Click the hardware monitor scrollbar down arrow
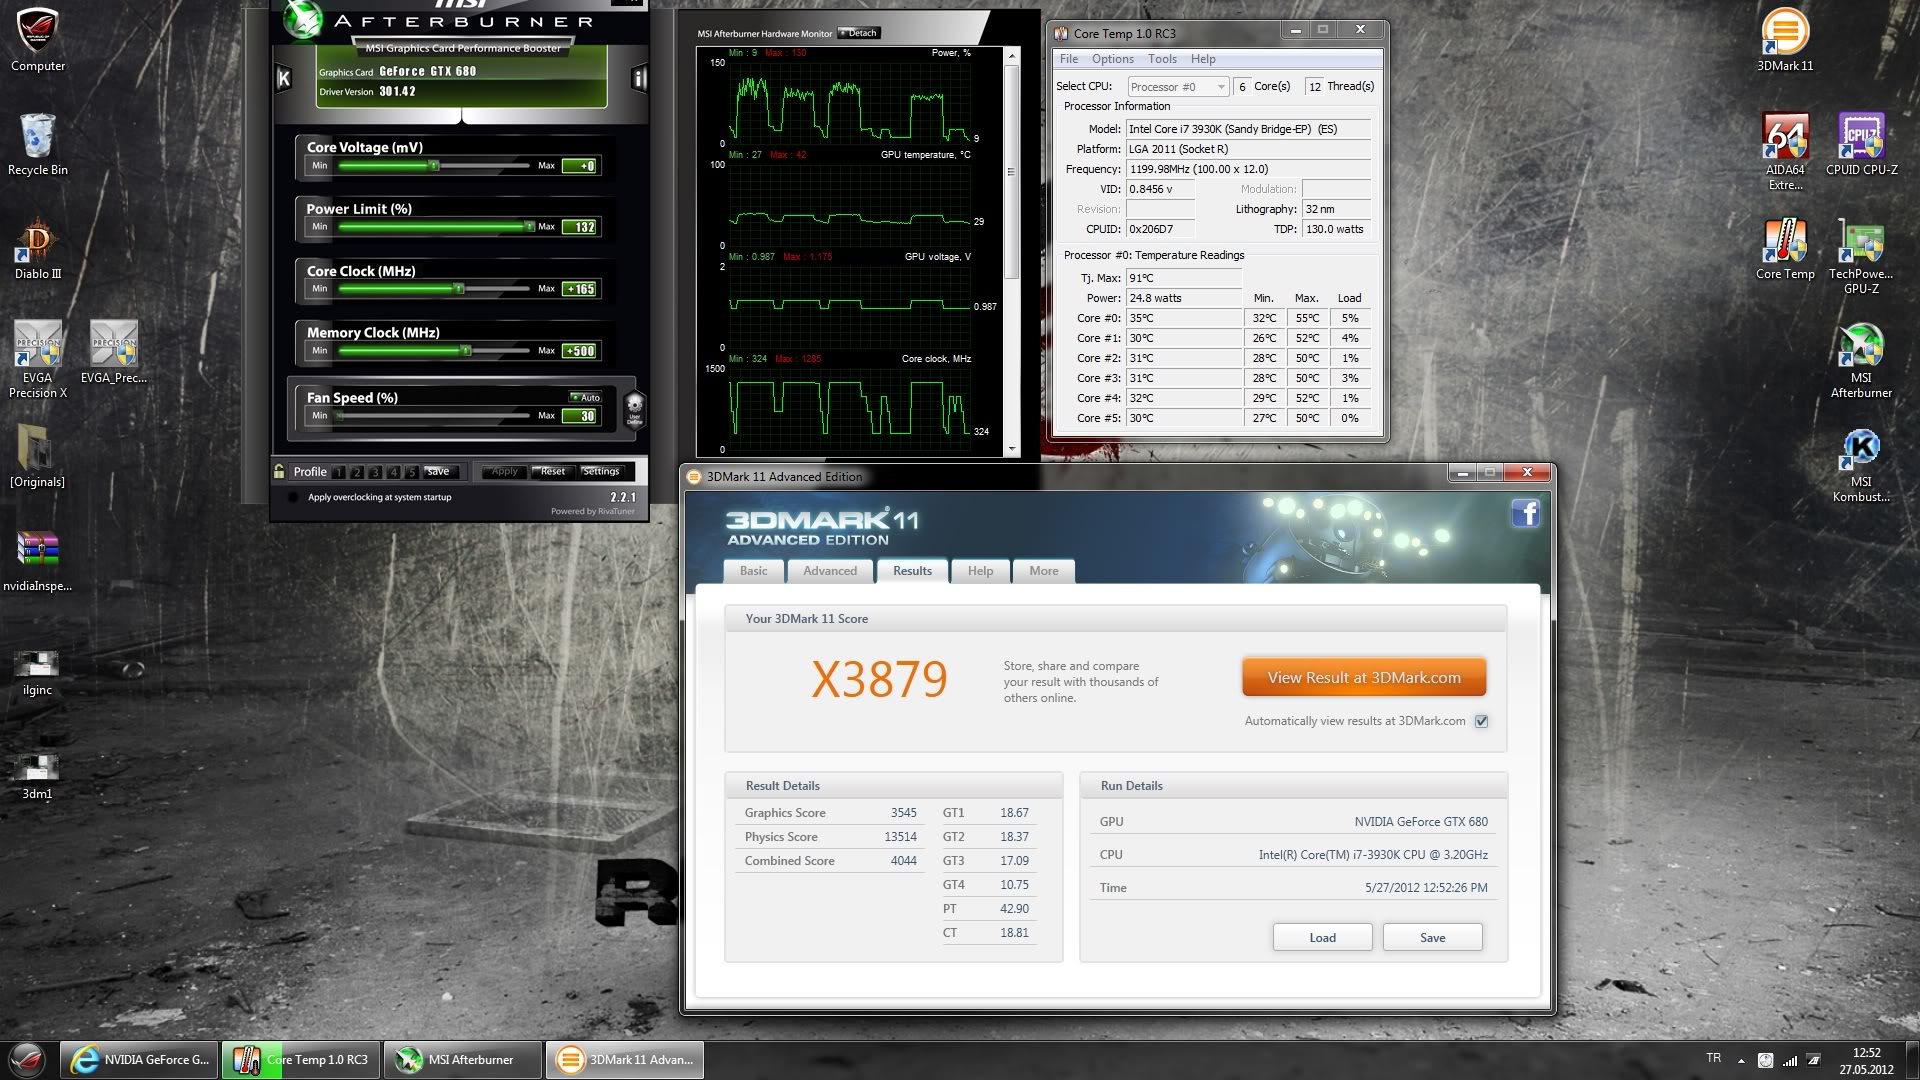The image size is (1920, 1080). tap(1012, 450)
